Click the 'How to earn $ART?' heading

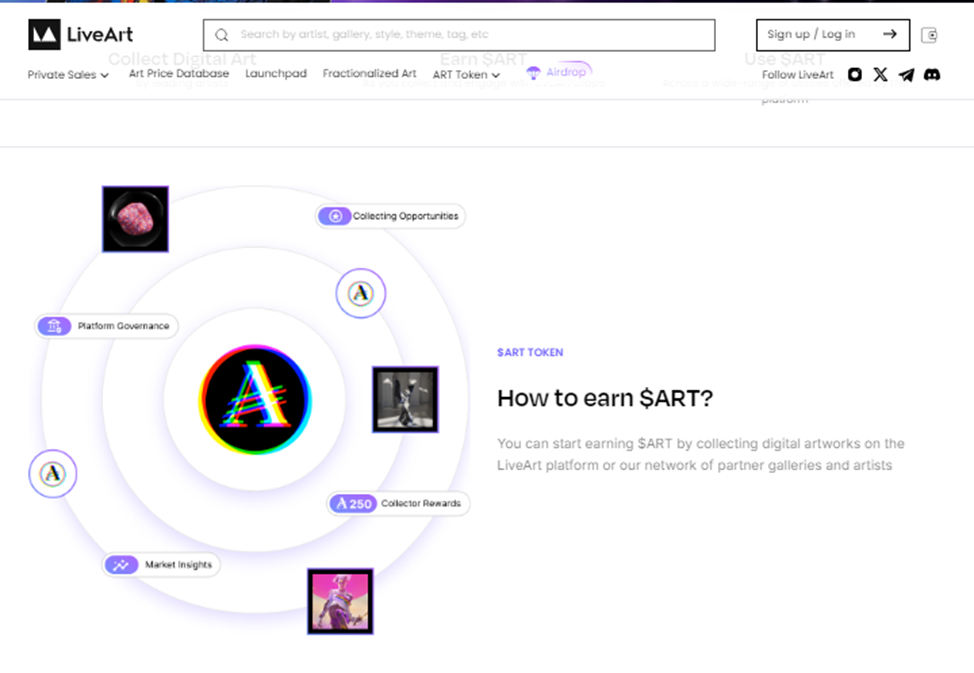pyautogui.click(x=605, y=398)
